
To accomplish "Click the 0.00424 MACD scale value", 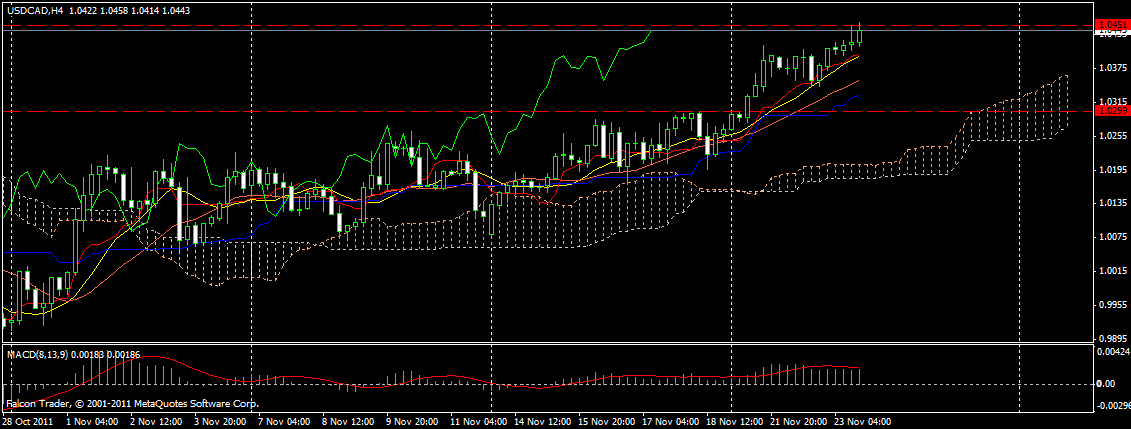I will tap(1113, 352).
